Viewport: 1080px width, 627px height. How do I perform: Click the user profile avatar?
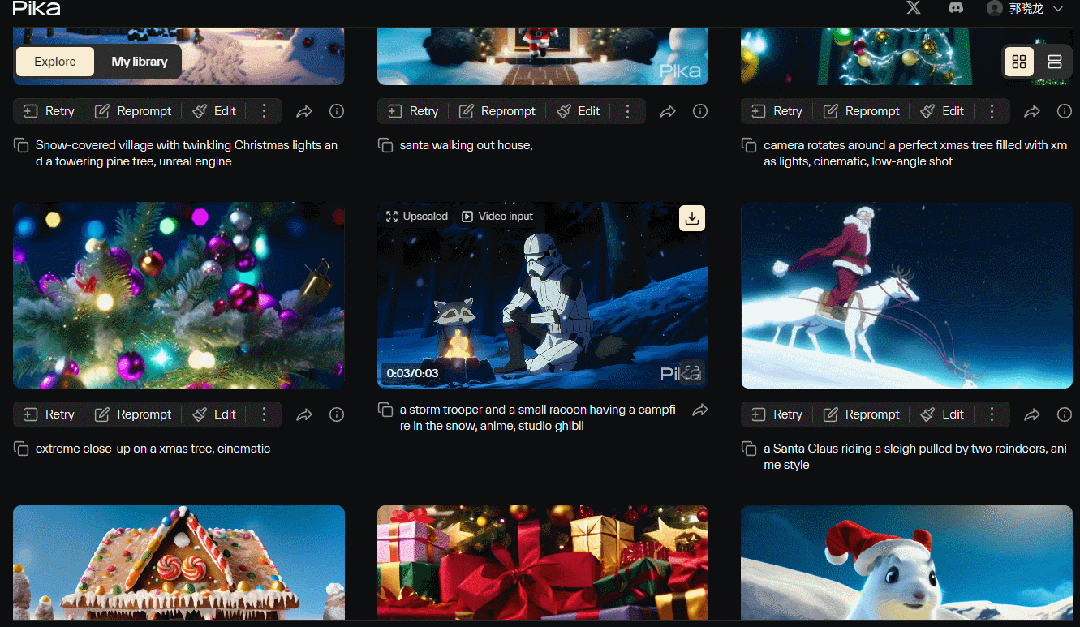pyautogui.click(x=995, y=8)
